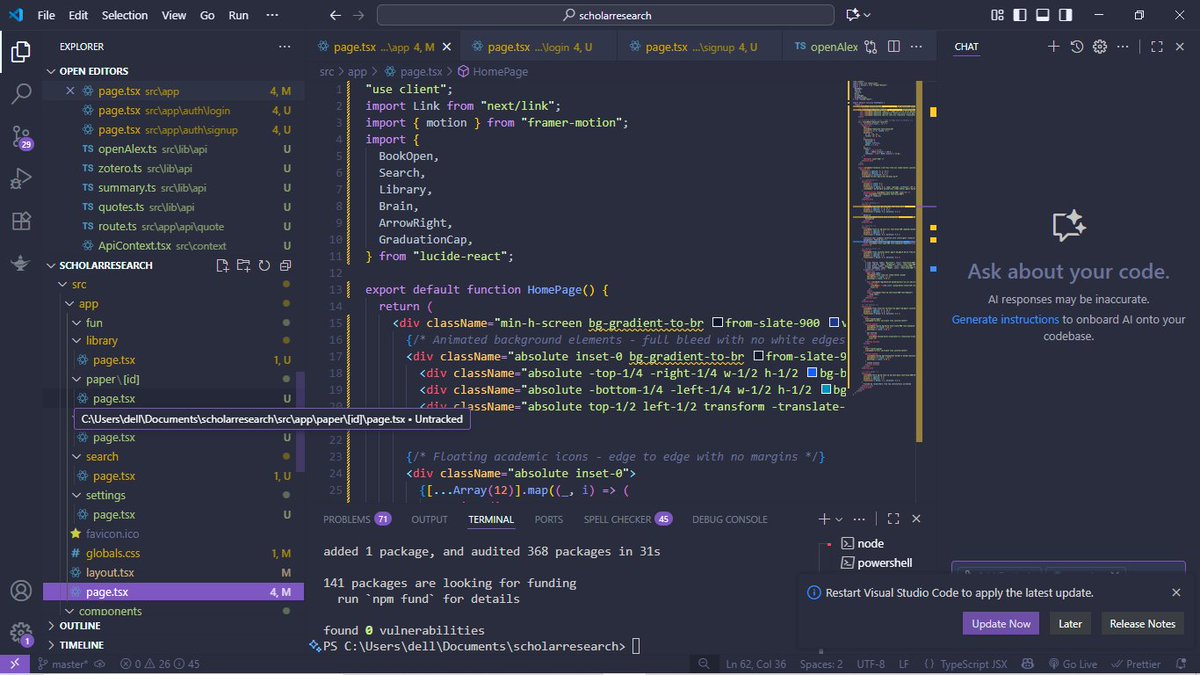The width and height of the screenshot is (1200, 675).
Task: Click Generate instructions link in chat
Action: 1005,319
